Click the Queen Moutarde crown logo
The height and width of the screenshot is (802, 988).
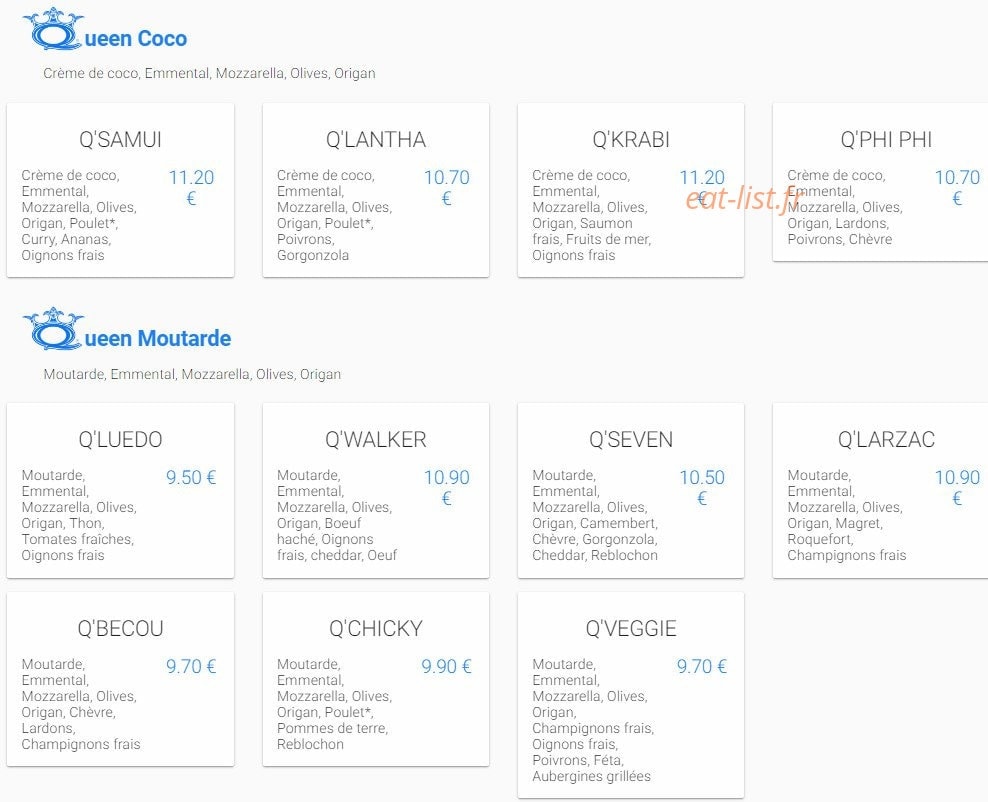[54, 328]
